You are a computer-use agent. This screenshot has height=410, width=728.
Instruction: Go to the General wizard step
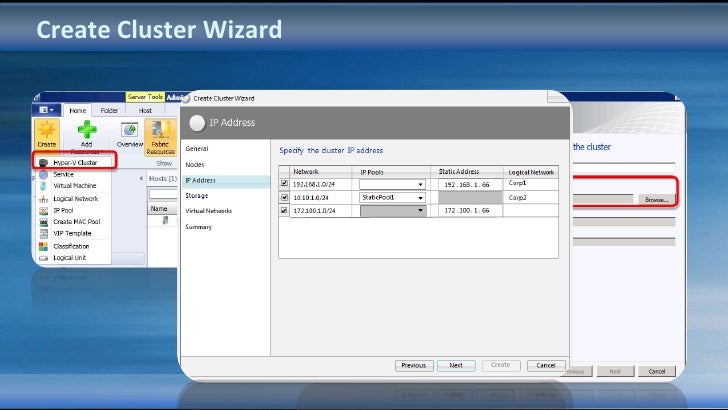pyautogui.click(x=197, y=149)
